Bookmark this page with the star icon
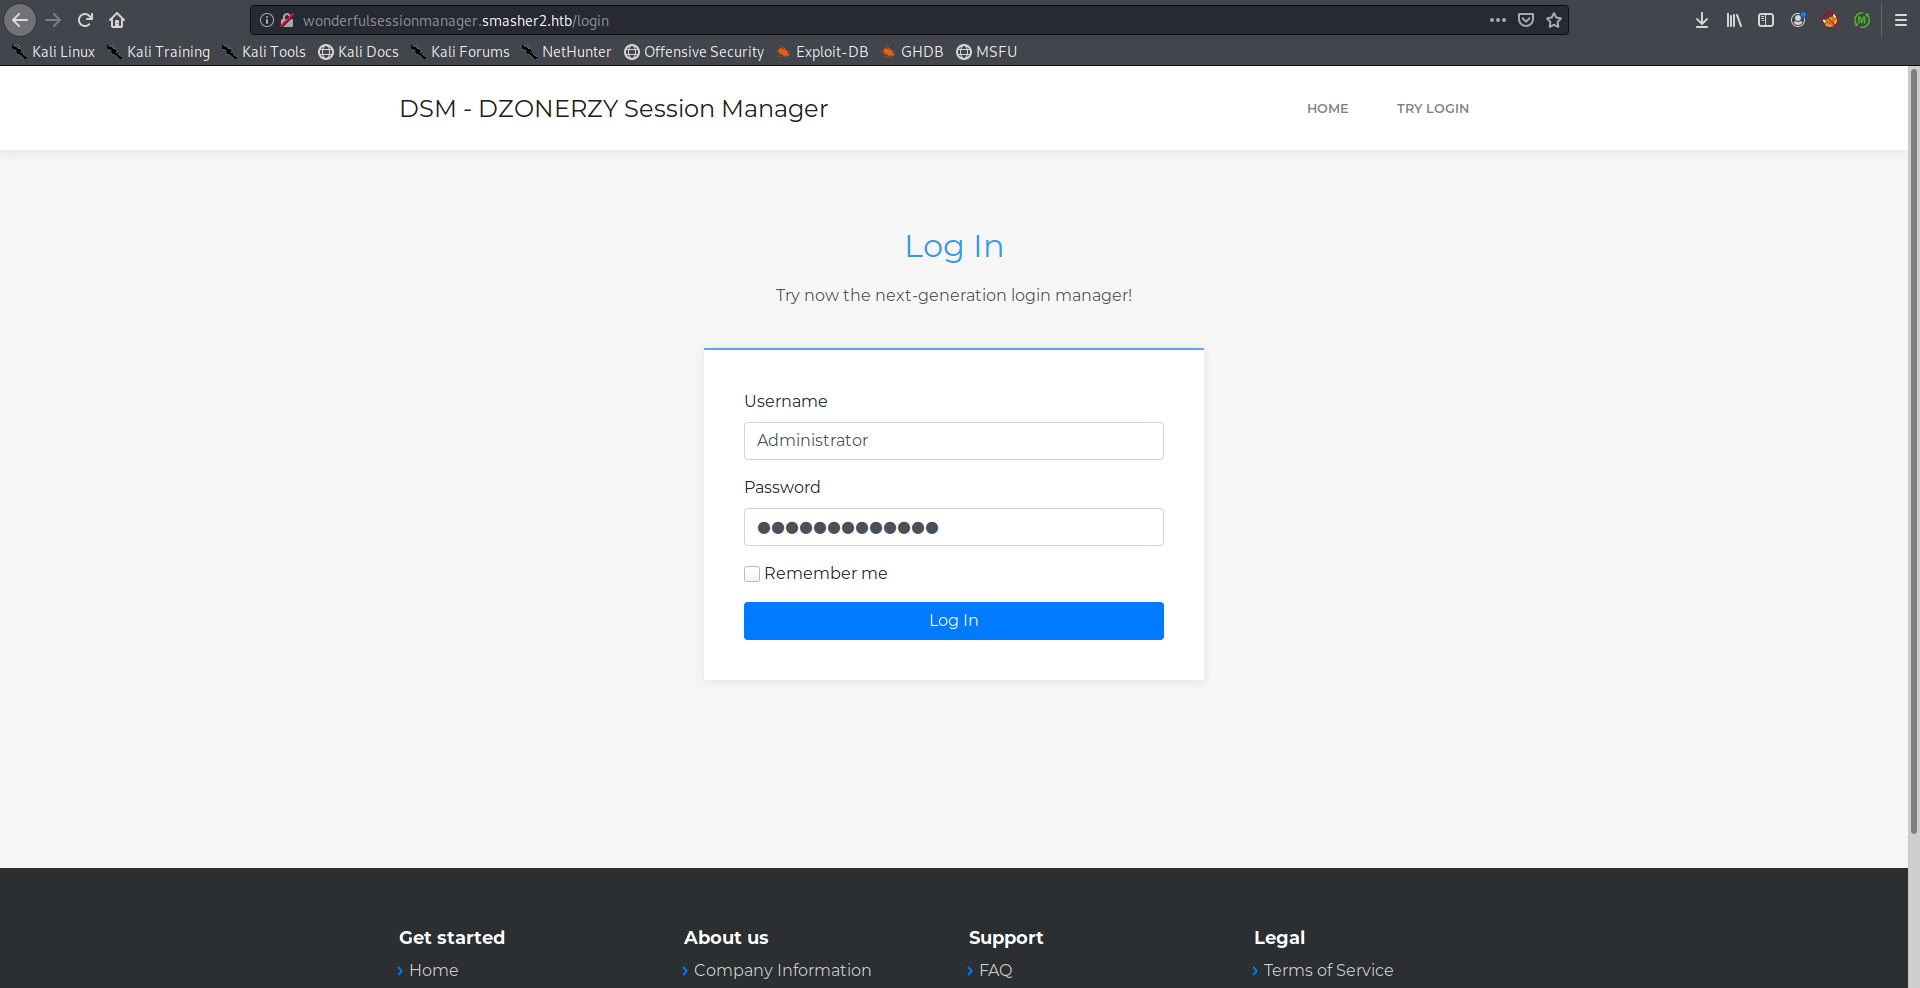1920x988 pixels. coord(1554,20)
